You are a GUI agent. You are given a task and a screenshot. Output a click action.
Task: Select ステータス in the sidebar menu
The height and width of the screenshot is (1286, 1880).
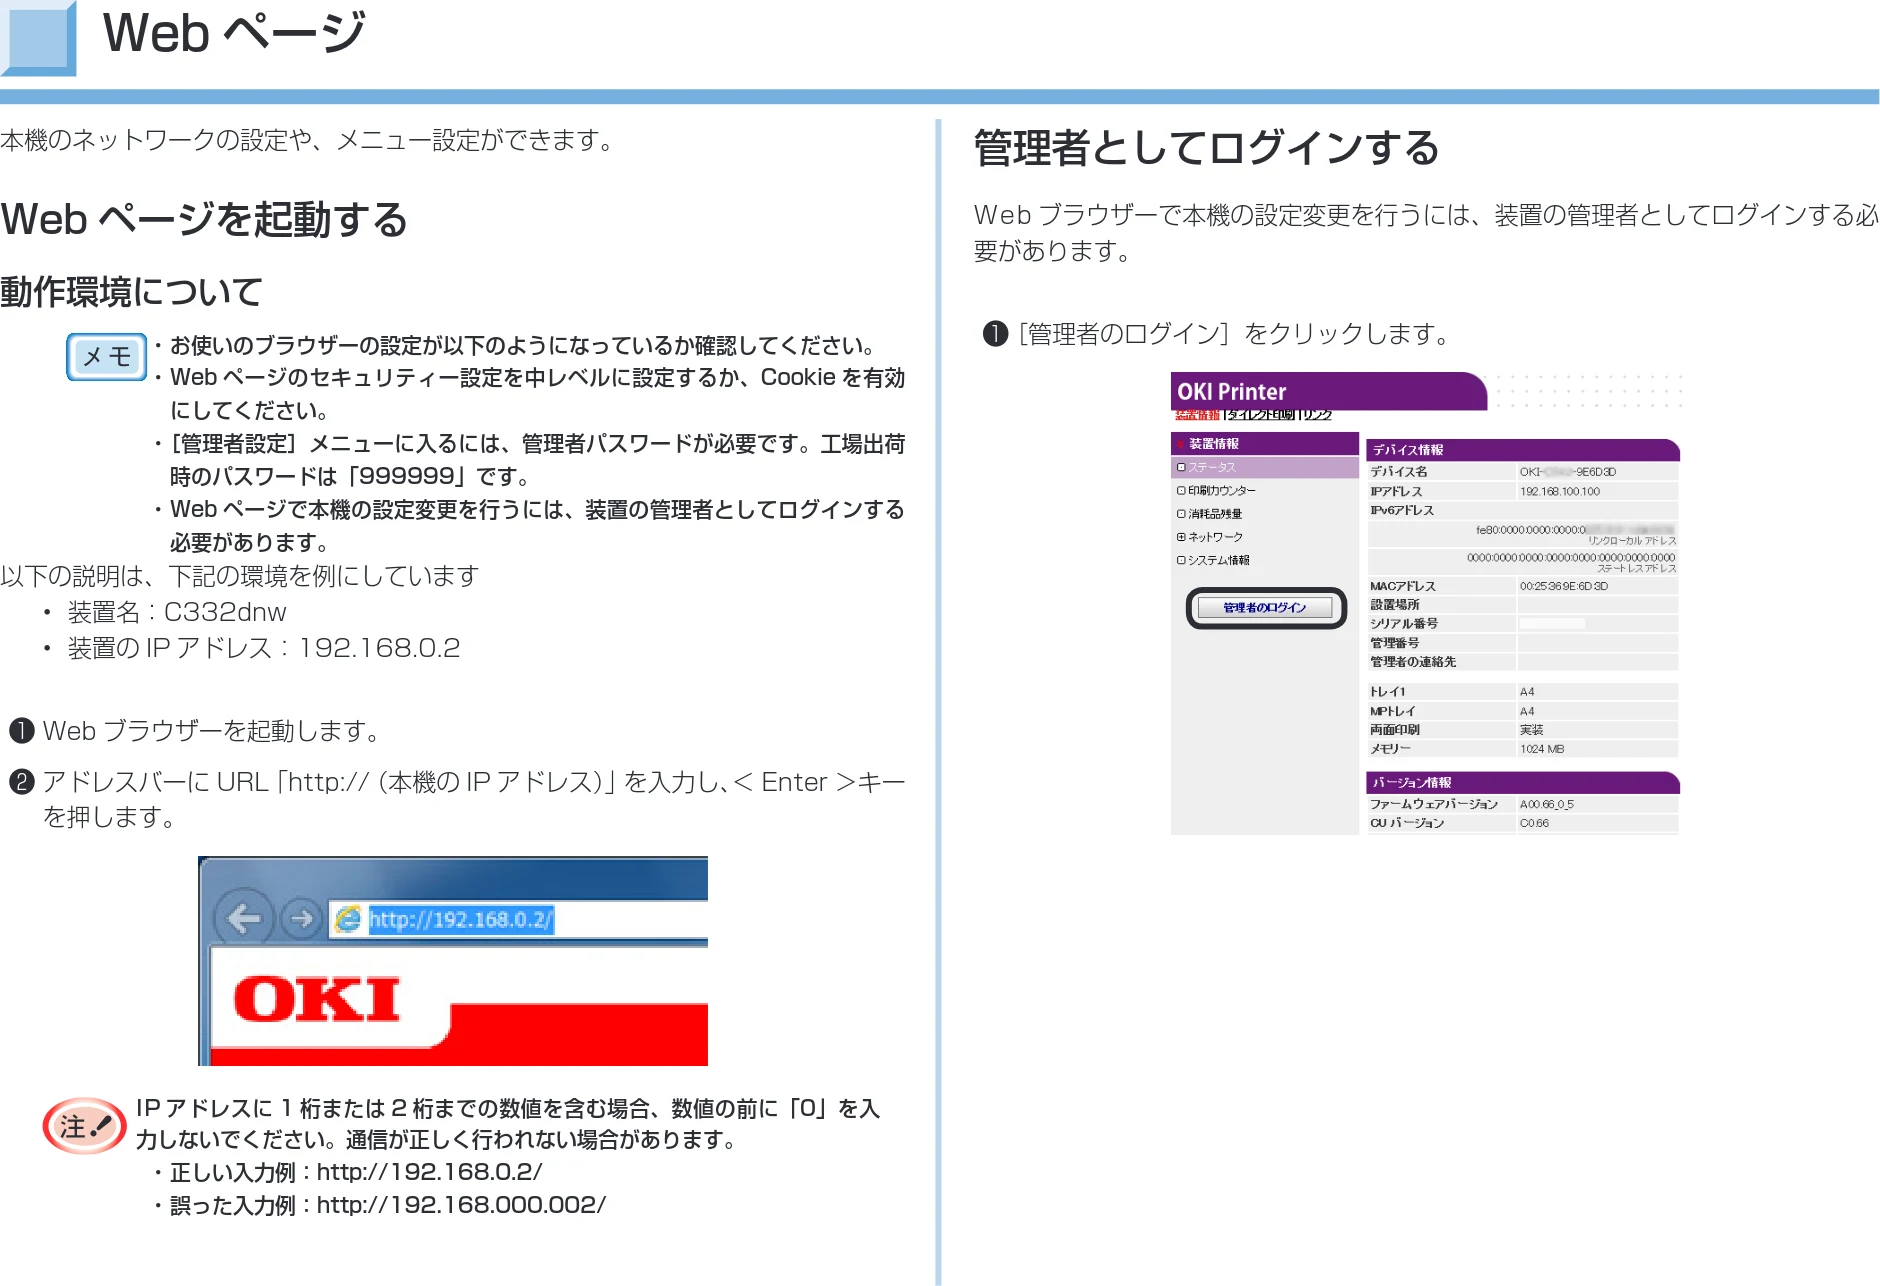click(1264, 467)
